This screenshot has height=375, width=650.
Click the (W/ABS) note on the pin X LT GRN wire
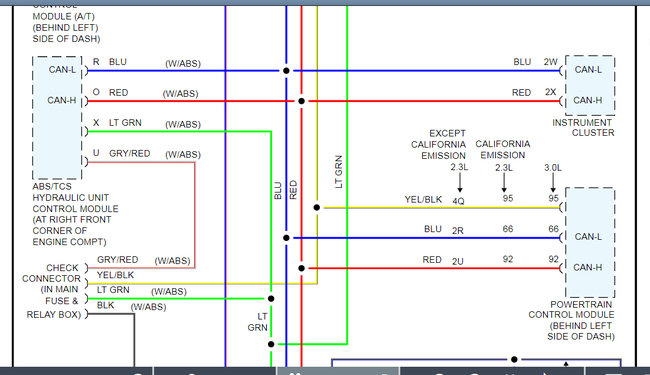coord(183,124)
